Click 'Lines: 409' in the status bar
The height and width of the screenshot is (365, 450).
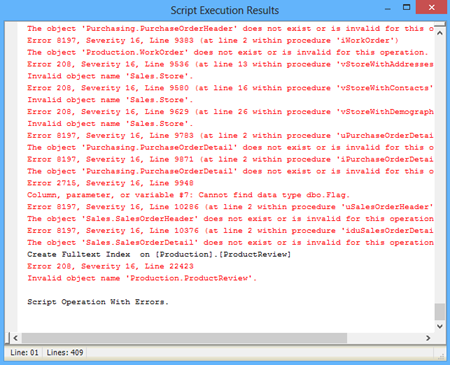(65, 352)
